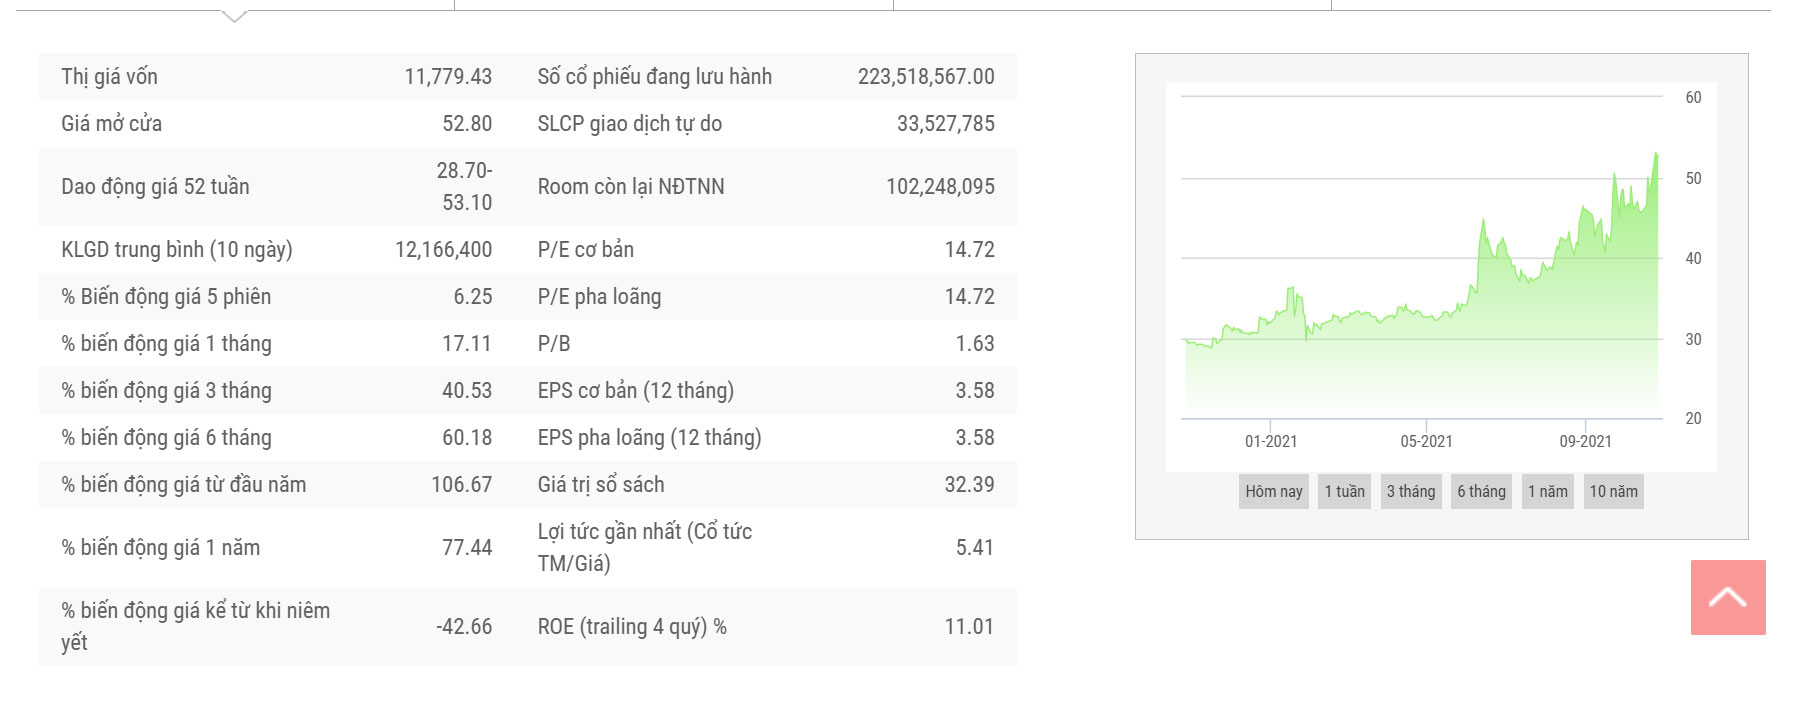Click the active tab's pointer triangle

click(x=234, y=16)
